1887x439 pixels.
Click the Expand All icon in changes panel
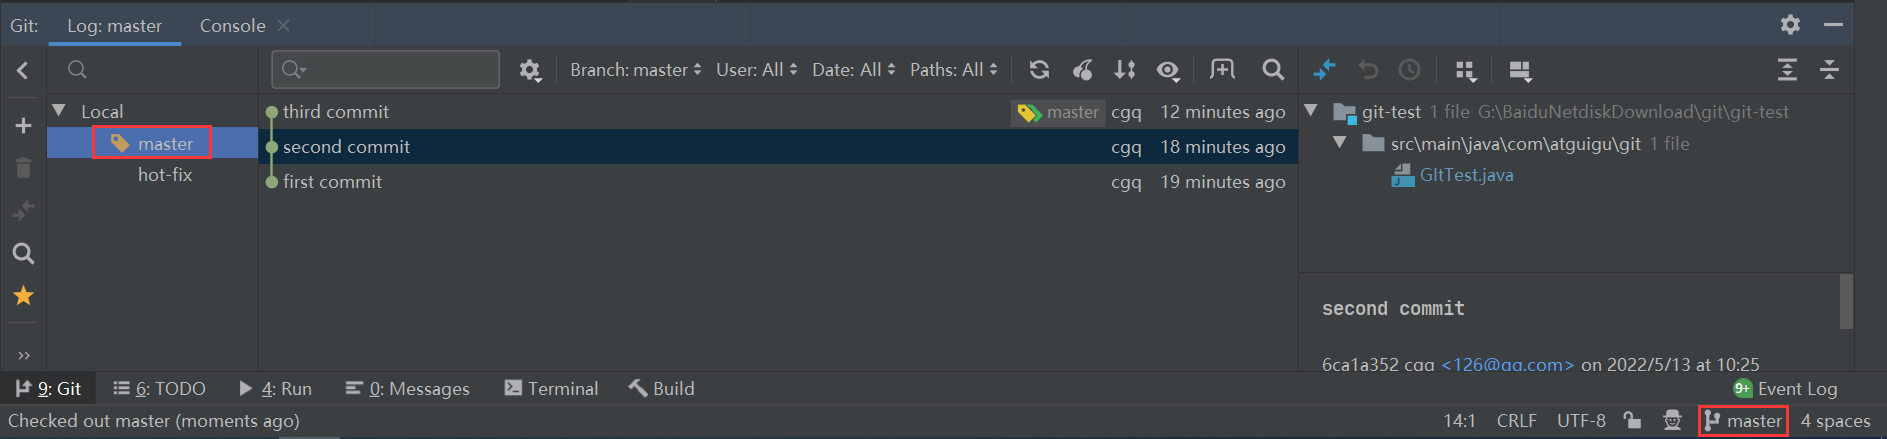pyautogui.click(x=1787, y=70)
